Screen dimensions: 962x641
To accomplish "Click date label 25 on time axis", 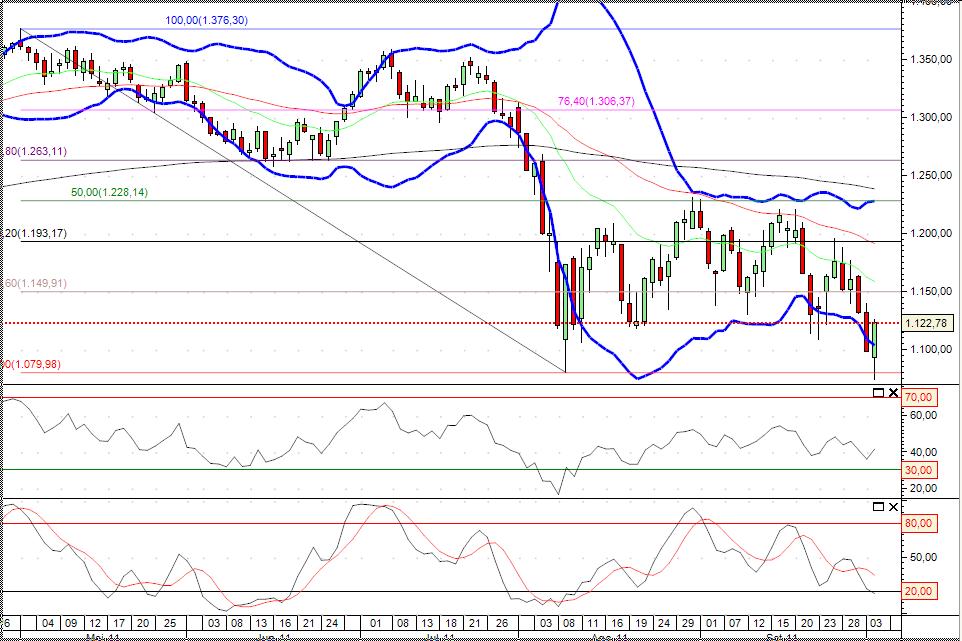I will (169, 623).
